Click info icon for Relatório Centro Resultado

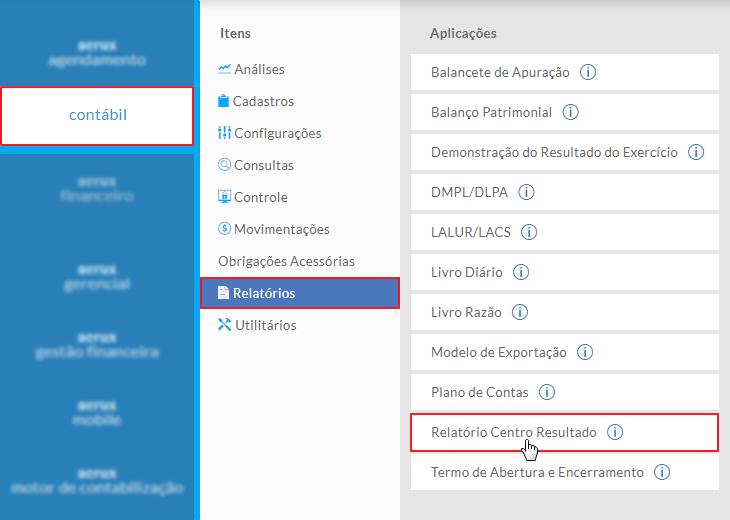point(616,432)
